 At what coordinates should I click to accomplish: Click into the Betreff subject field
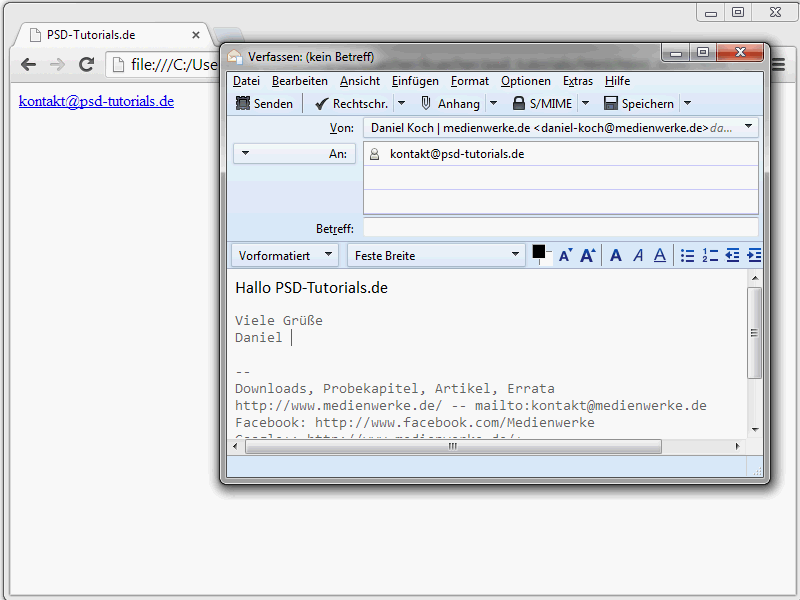pyautogui.click(x=560, y=228)
